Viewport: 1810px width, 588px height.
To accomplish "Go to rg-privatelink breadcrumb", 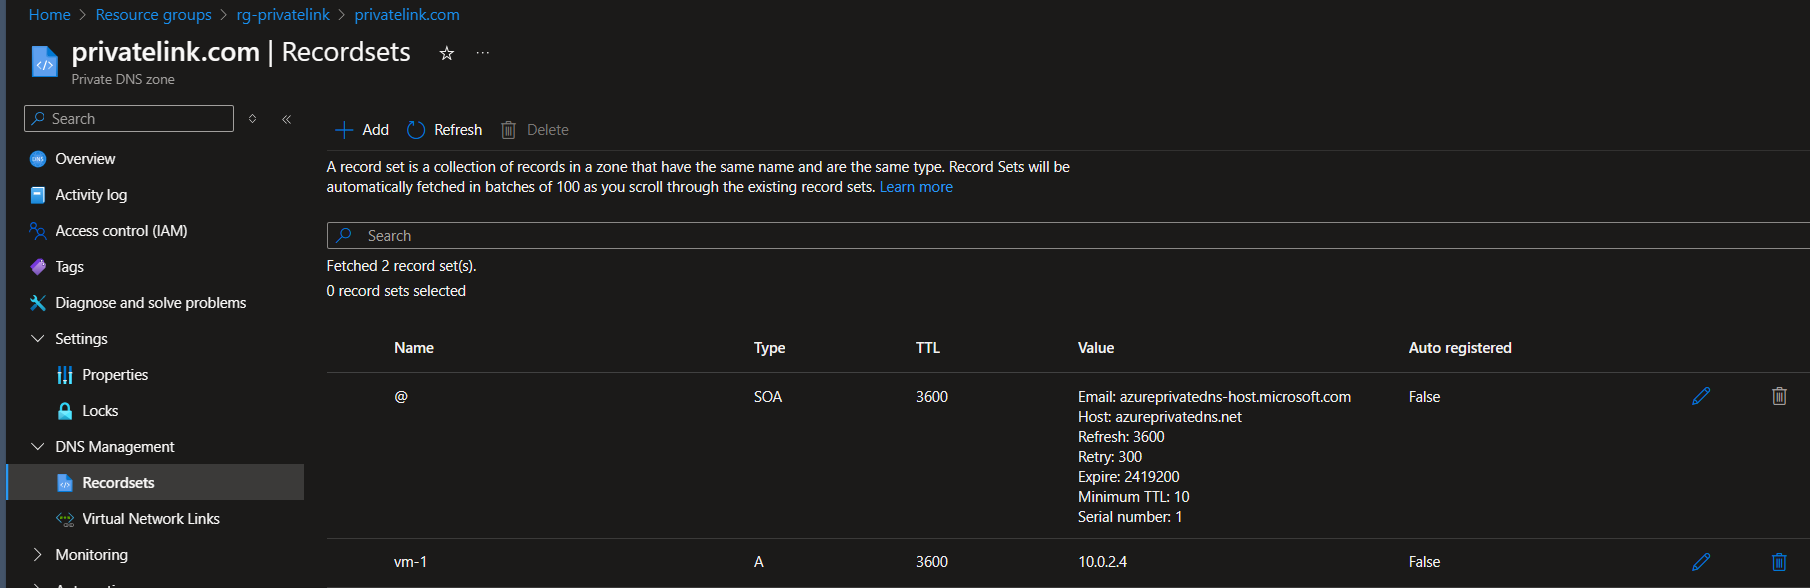I will 283,15.
